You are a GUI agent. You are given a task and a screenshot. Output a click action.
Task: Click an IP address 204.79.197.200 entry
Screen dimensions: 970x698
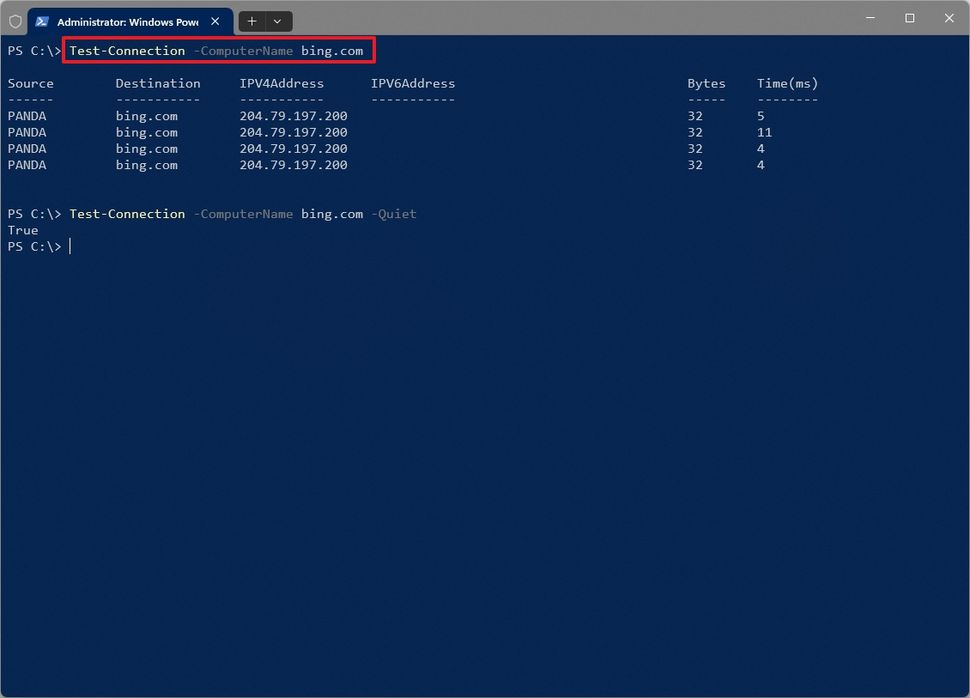pos(293,116)
